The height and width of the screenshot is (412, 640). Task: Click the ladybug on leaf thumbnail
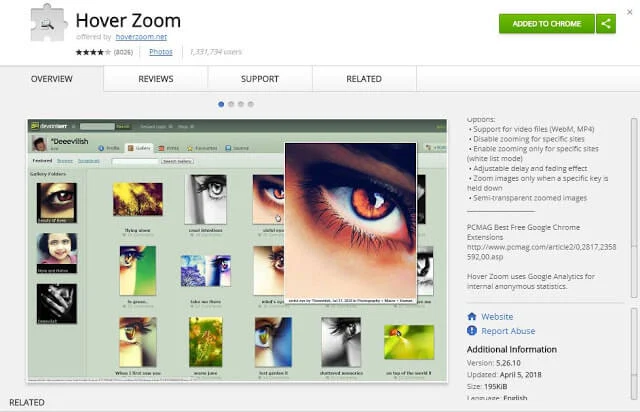pyautogui.click(x=409, y=342)
